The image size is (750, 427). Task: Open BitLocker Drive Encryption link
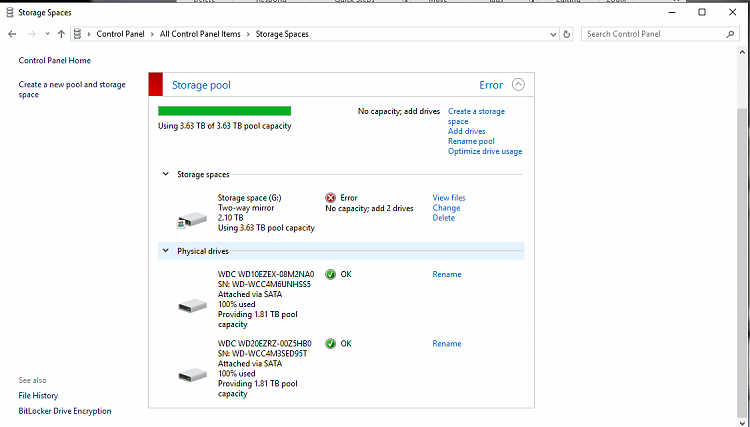65,411
